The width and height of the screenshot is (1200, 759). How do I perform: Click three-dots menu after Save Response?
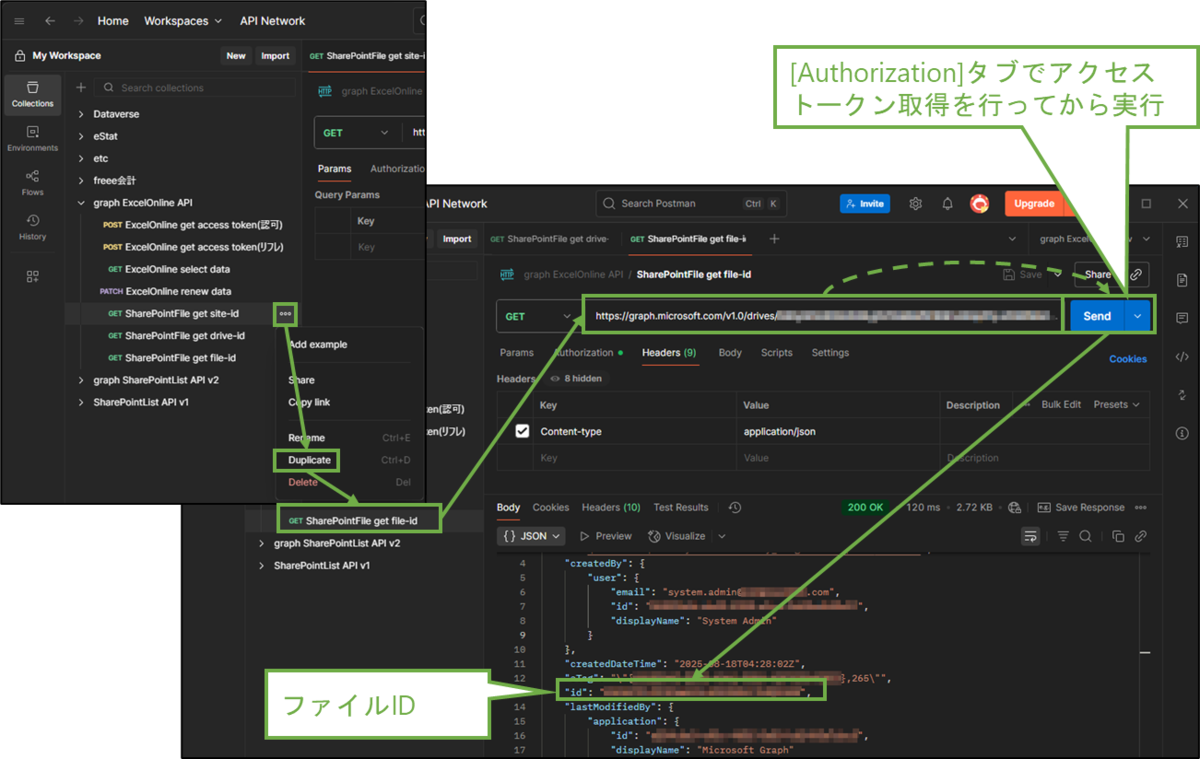(x=1141, y=508)
